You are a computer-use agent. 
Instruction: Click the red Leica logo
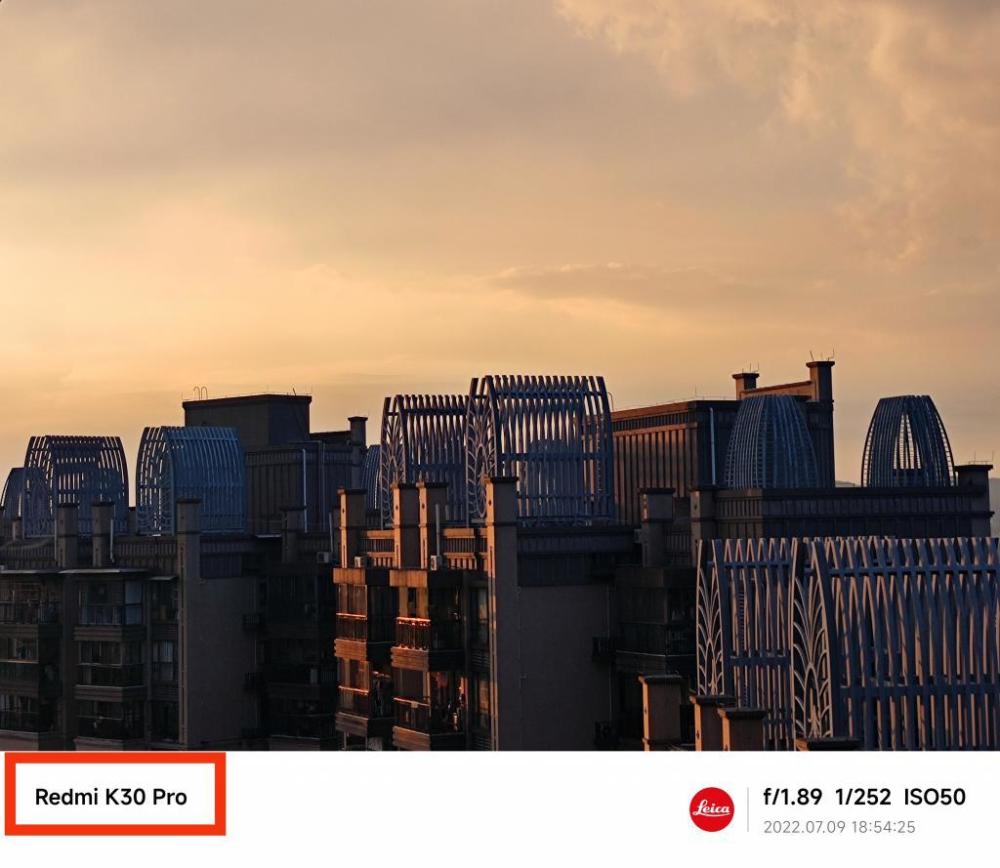pyautogui.click(x=712, y=809)
